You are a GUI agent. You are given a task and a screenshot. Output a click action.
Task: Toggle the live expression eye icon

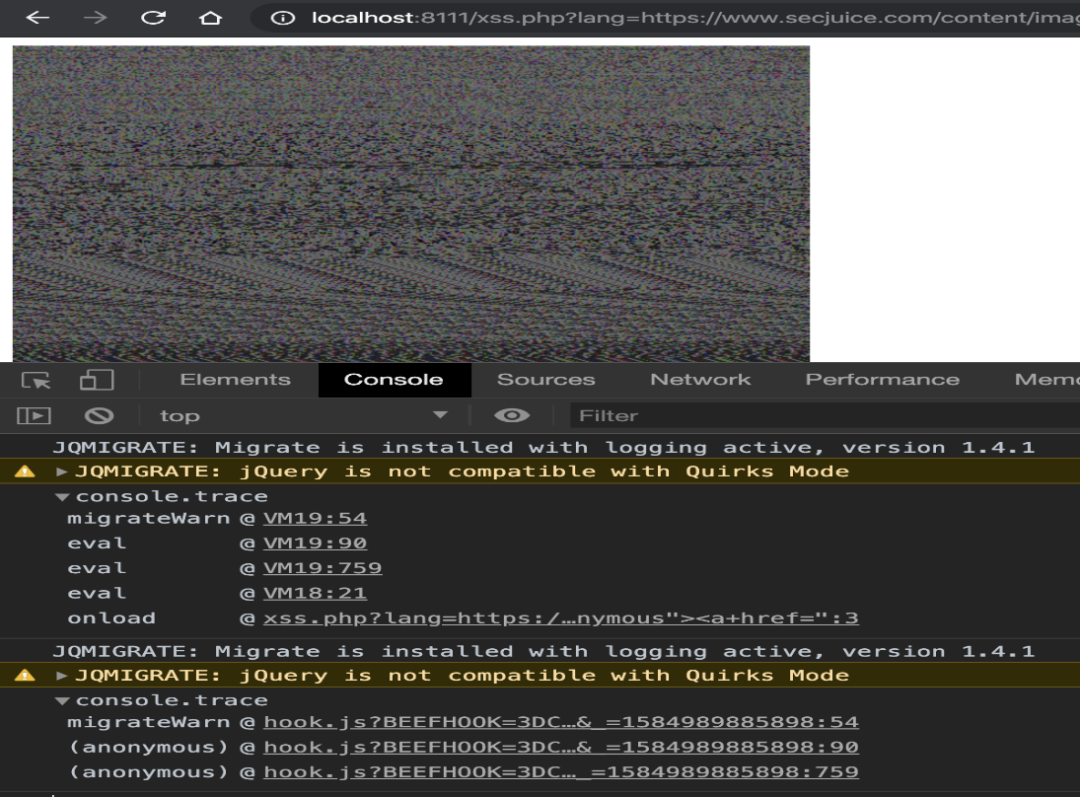coord(512,415)
